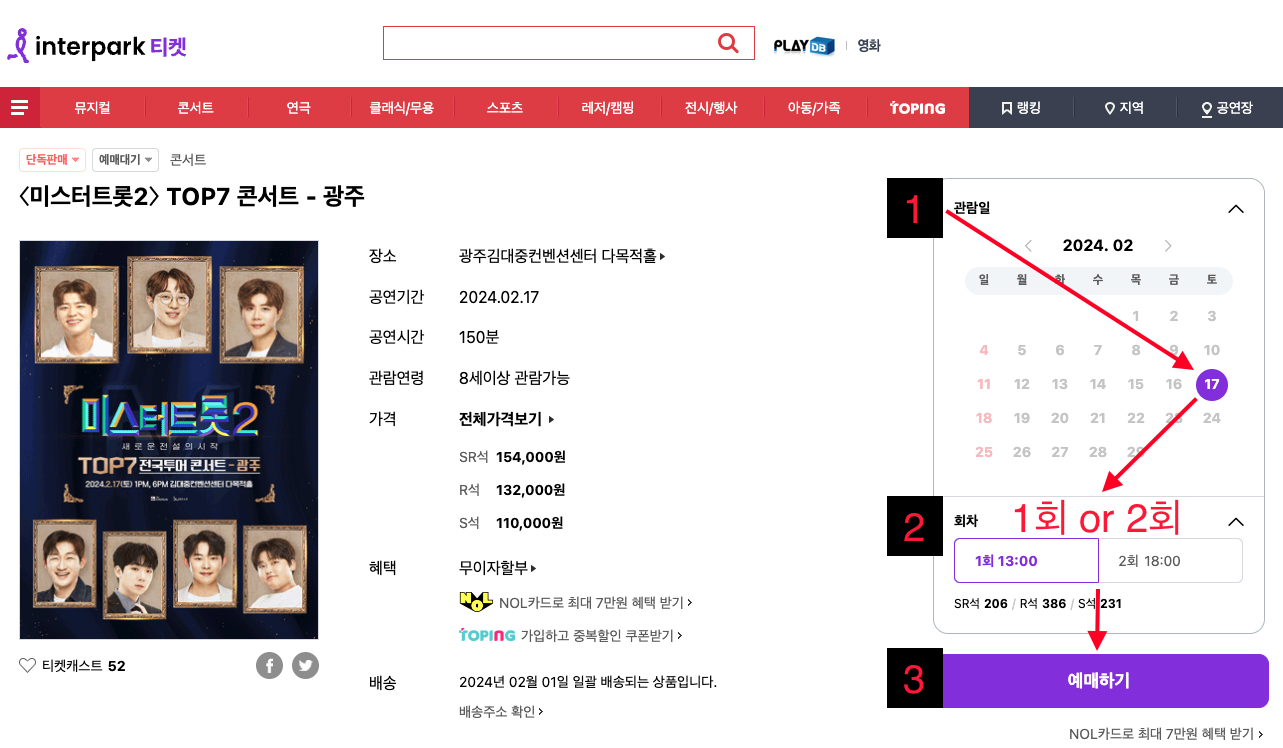1283x748 pixels.
Task: Open the 영화 link in header
Action: pyautogui.click(x=869, y=45)
